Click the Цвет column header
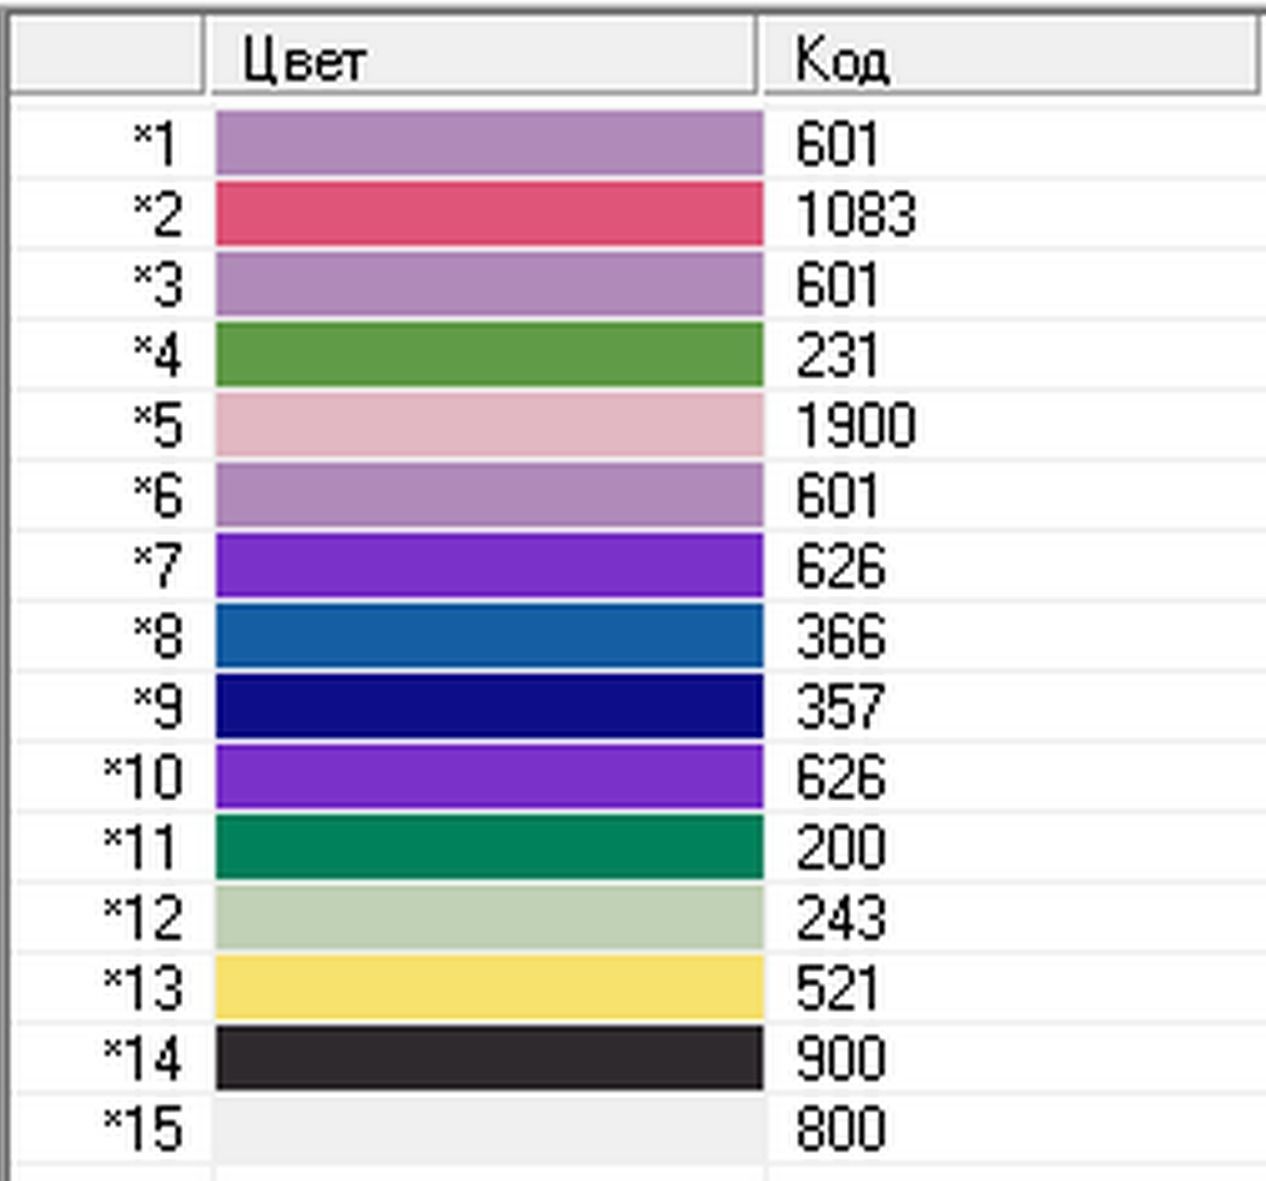This screenshot has height=1181, width=1266. coord(482,57)
